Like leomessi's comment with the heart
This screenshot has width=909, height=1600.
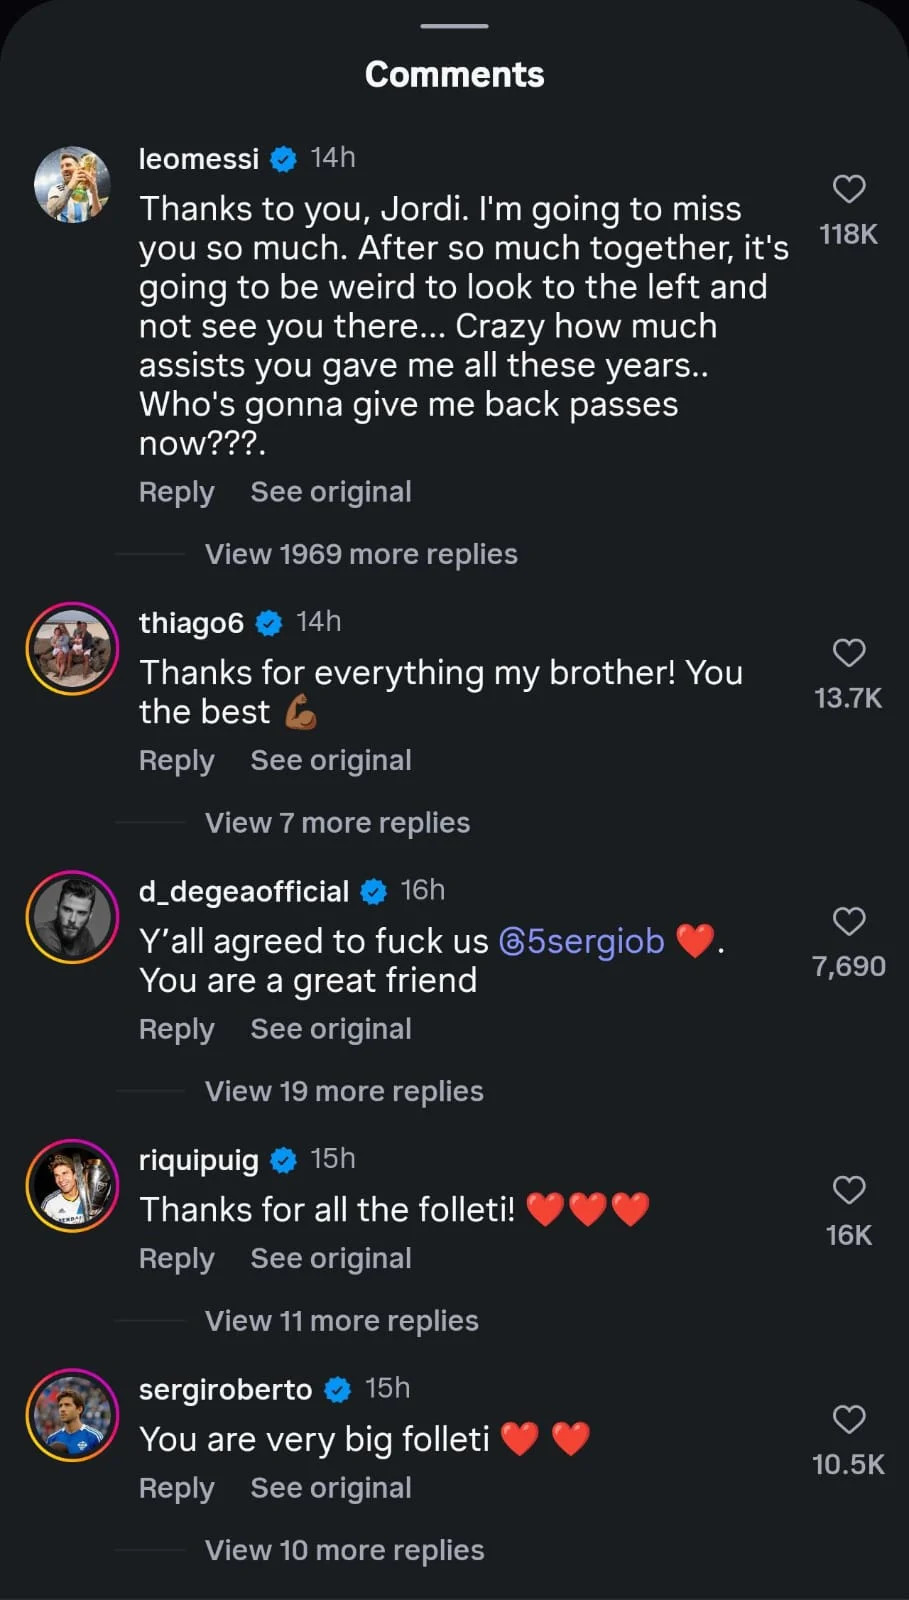point(848,189)
